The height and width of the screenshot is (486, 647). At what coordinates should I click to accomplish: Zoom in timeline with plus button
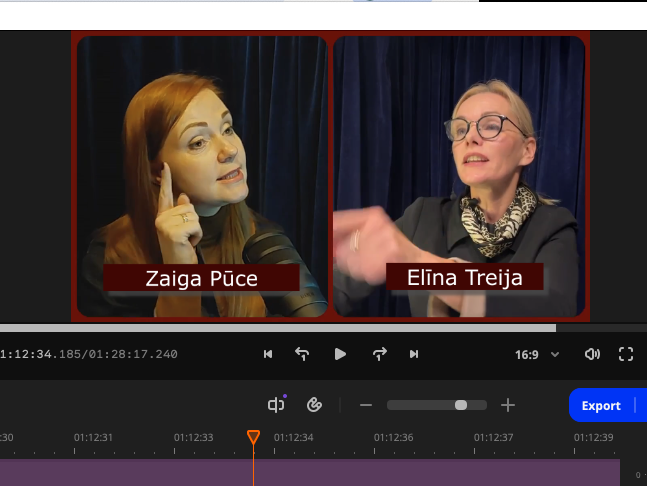point(508,405)
